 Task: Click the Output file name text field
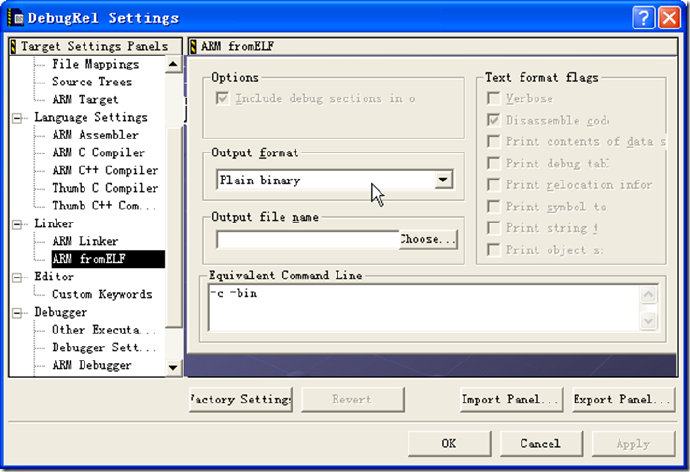click(308, 240)
